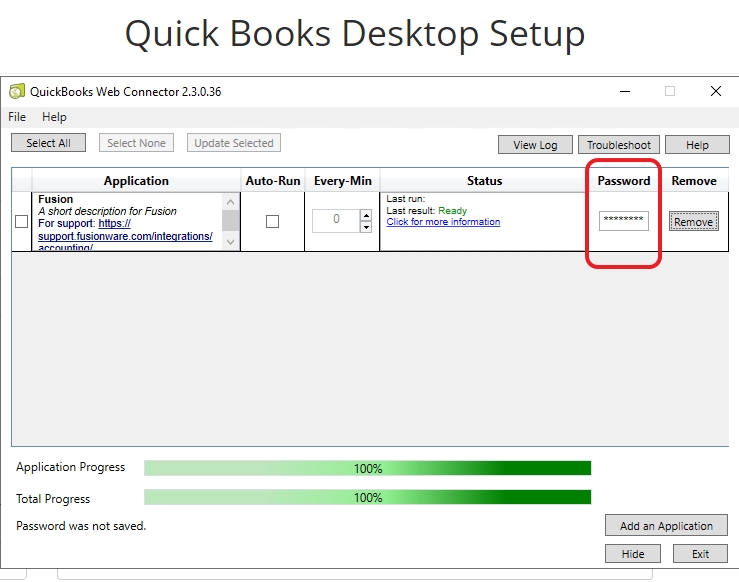Viewport: 739px width, 582px height.
Task: Click the QuickBooks Web Connector title icon
Action: click(16, 91)
